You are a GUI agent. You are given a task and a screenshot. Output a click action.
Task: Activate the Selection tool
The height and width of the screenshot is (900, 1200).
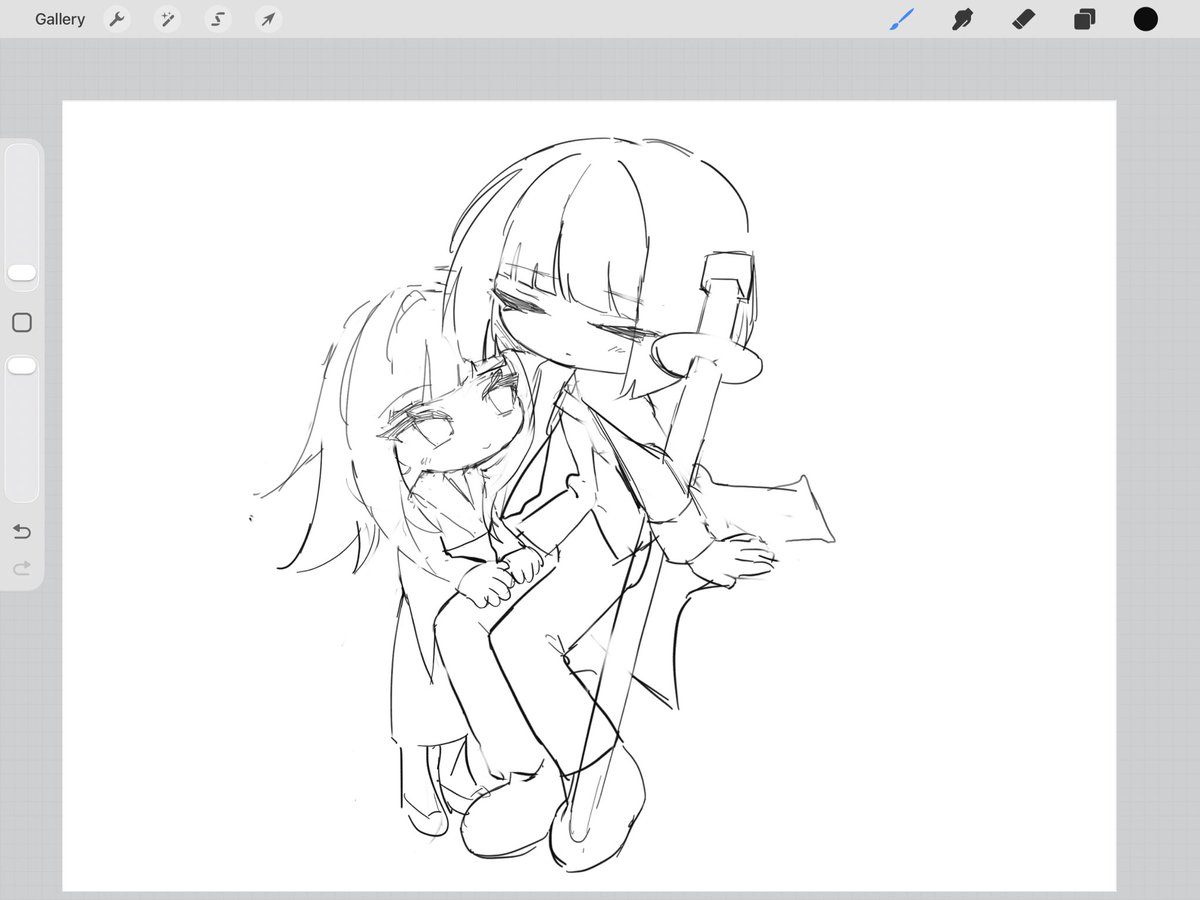pos(217,19)
